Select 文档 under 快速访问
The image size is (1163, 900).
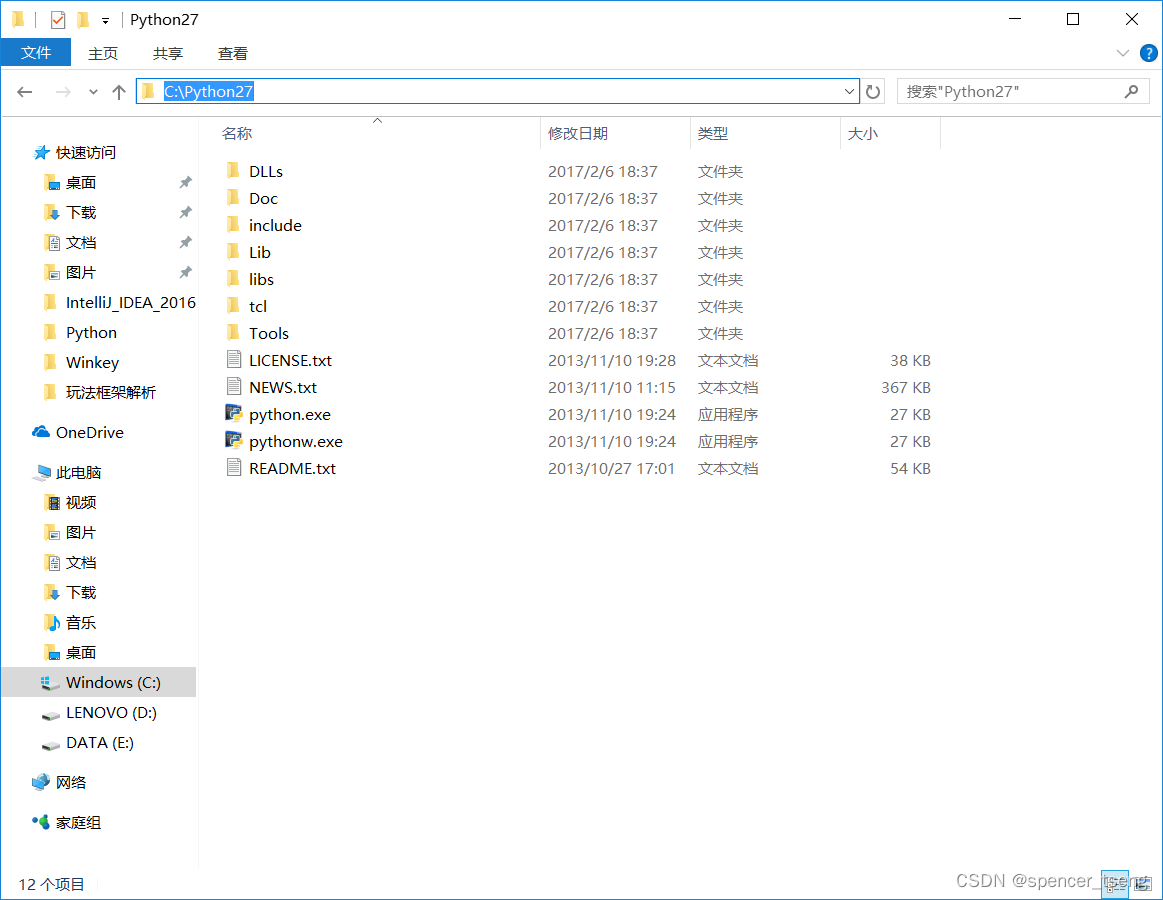click(99, 242)
